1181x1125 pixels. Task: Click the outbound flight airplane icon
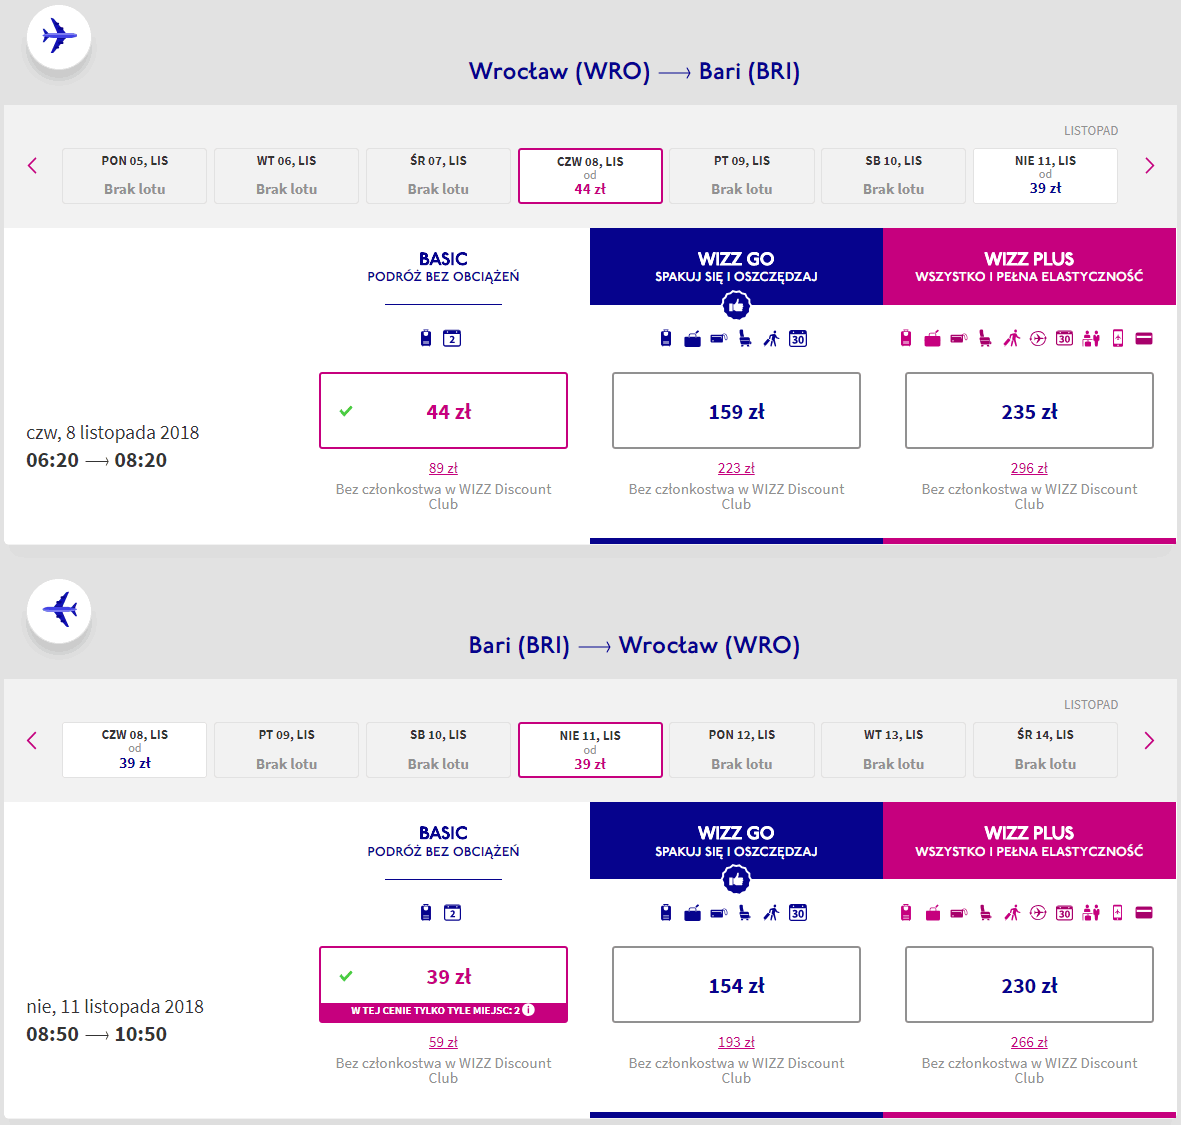tap(59, 38)
